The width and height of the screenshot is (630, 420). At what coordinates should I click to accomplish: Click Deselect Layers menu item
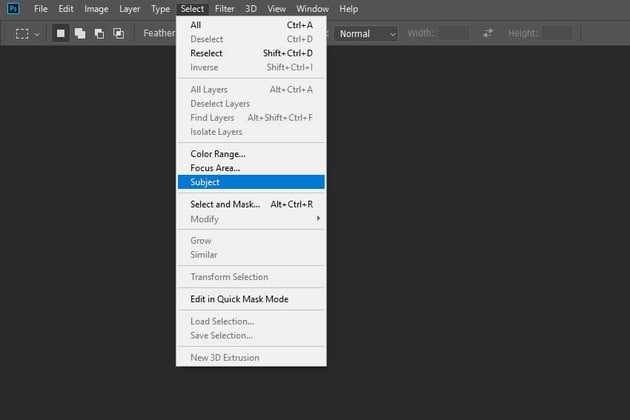[x=251, y=104]
